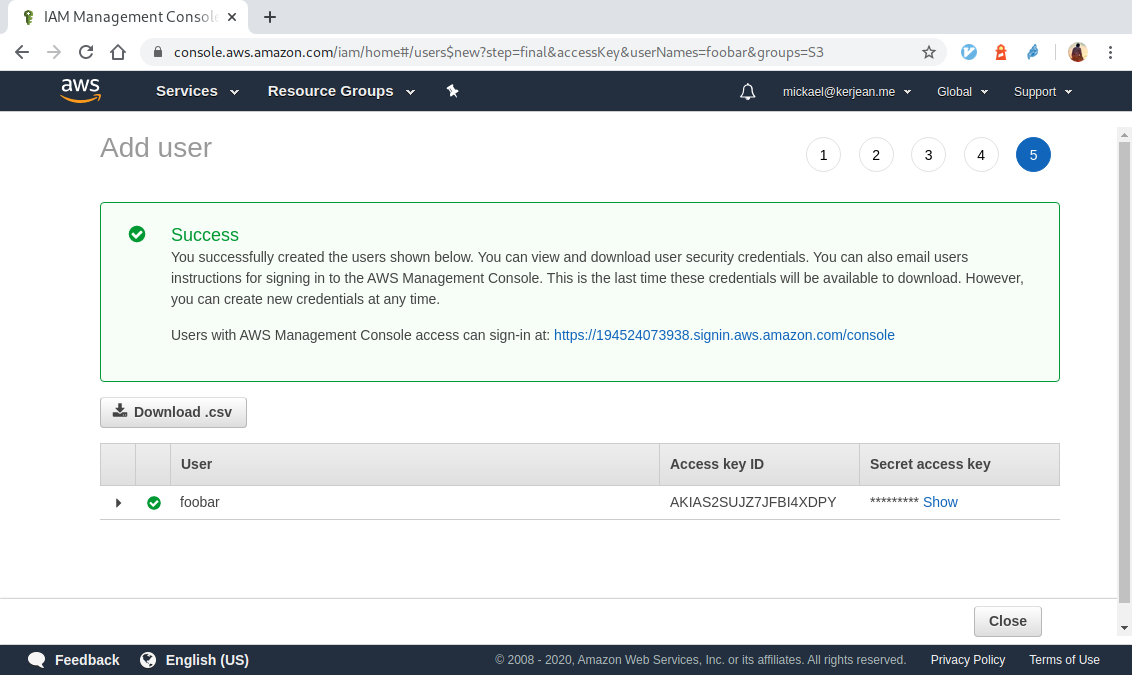The image size is (1132, 675).
Task: Expand the foobar user row
Action: coord(118,502)
